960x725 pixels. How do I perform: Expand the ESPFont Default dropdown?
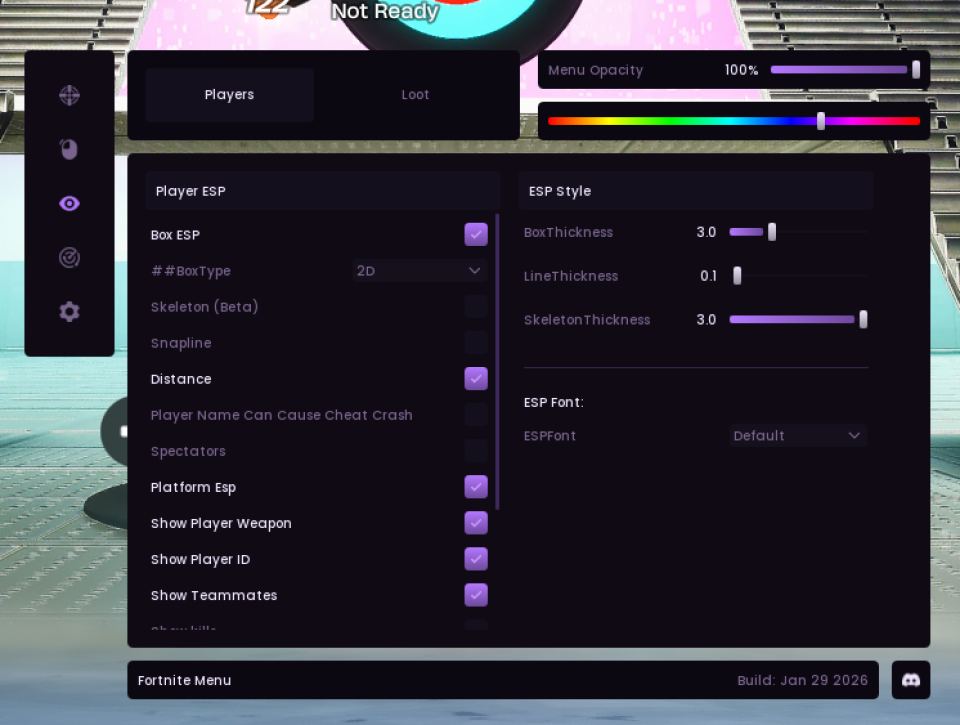[x=798, y=435]
